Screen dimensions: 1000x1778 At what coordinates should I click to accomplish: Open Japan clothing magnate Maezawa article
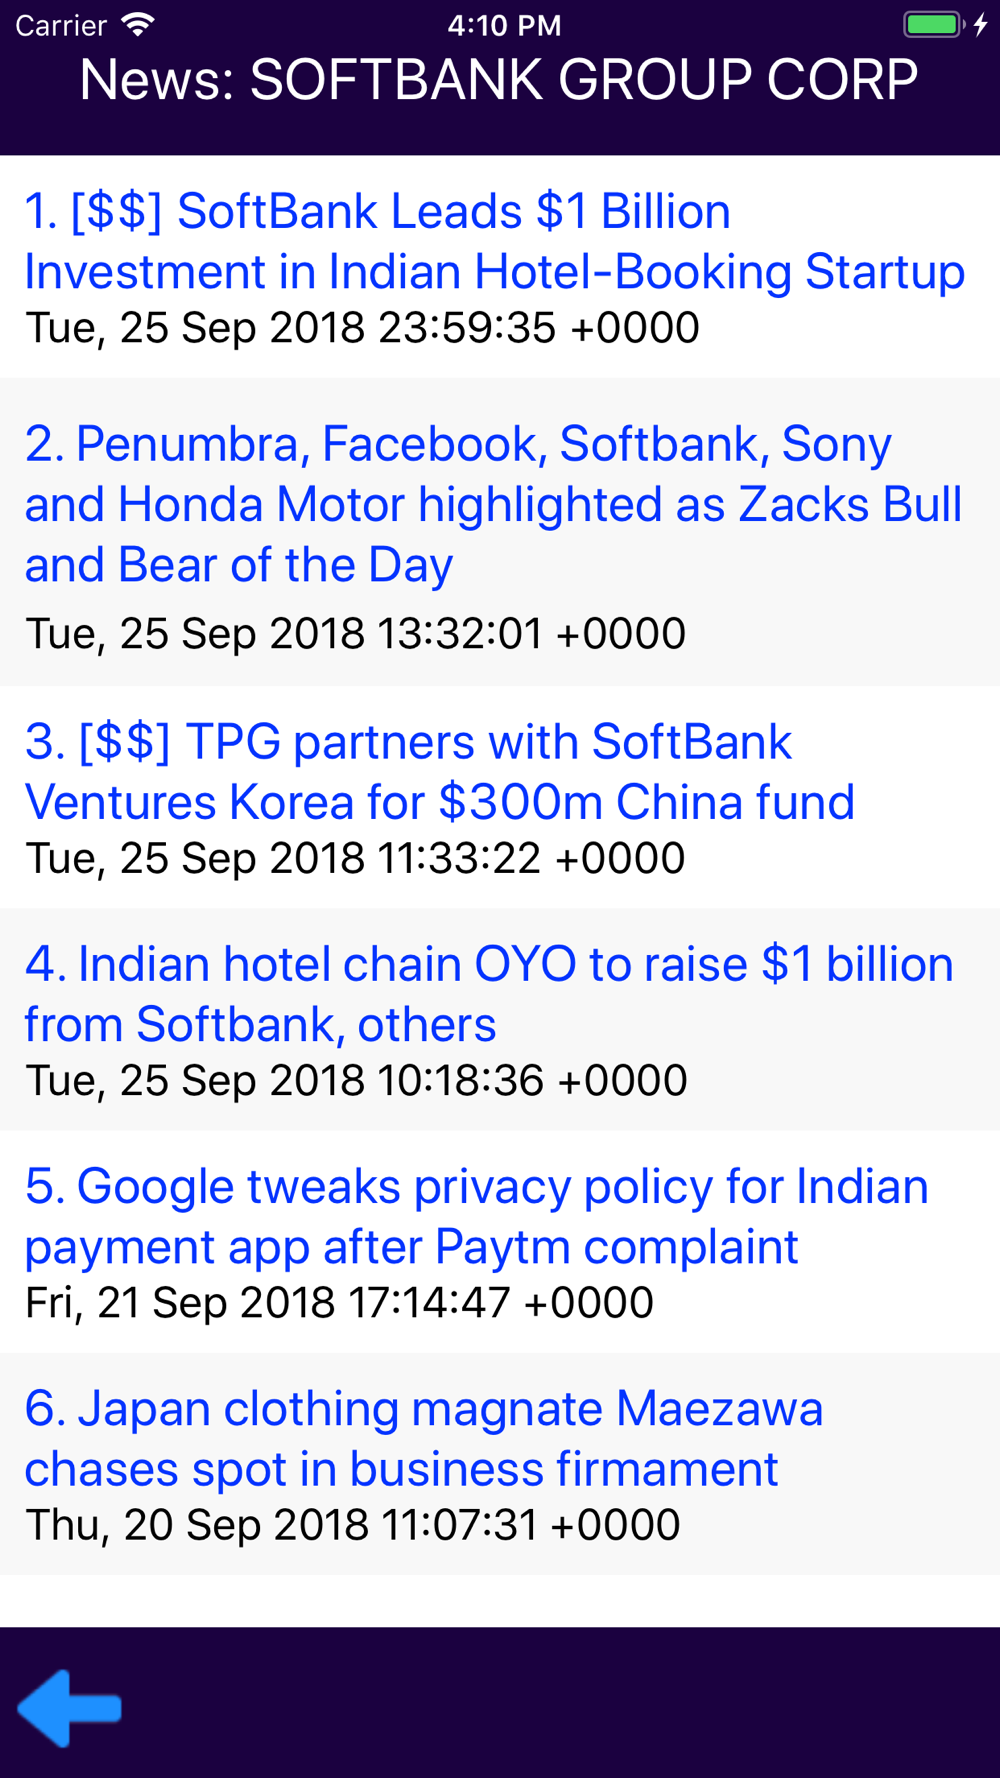424,1438
